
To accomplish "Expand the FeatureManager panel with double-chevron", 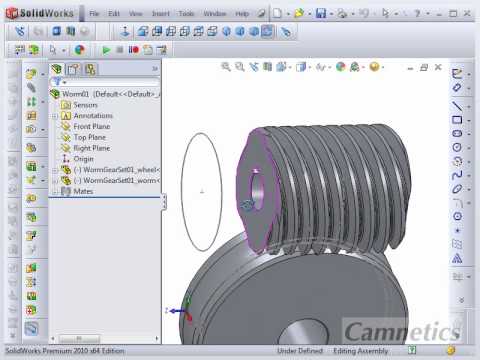I will (x=155, y=69).
